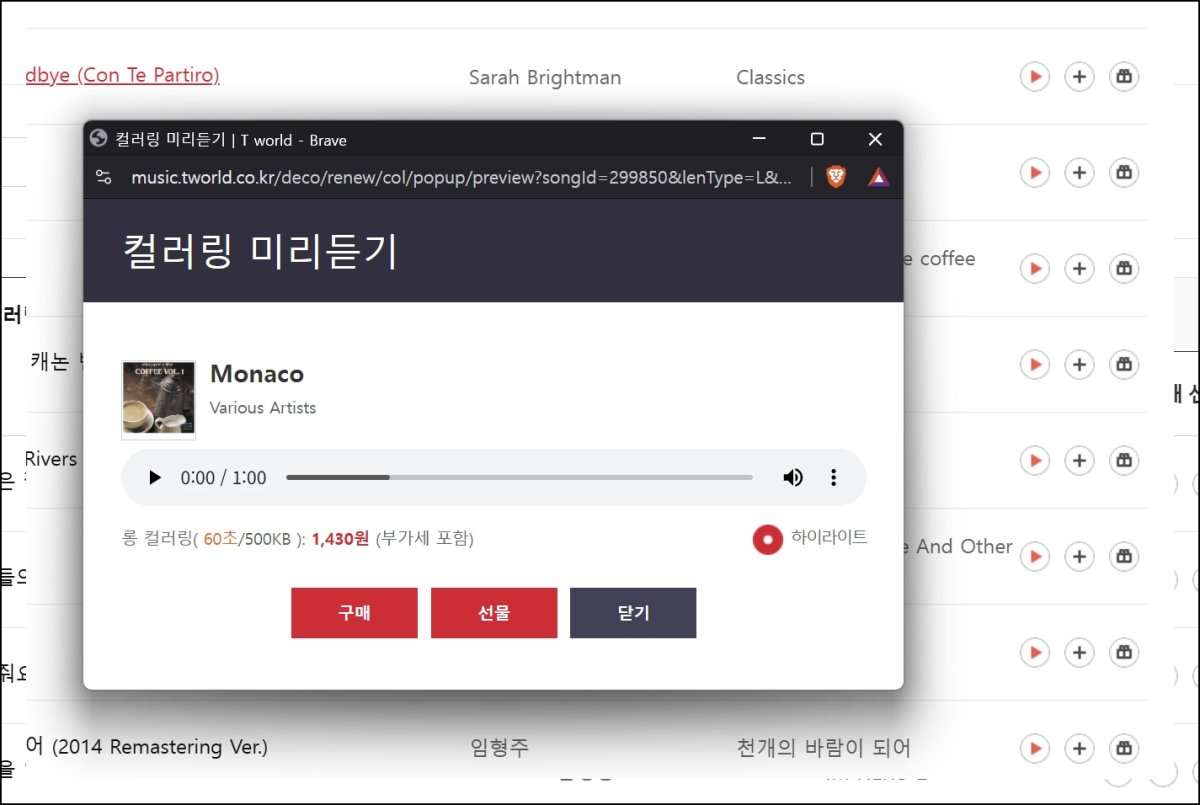Click the 1,430원 price text
This screenshot has width=1200, height=805.
click(340, 539)
